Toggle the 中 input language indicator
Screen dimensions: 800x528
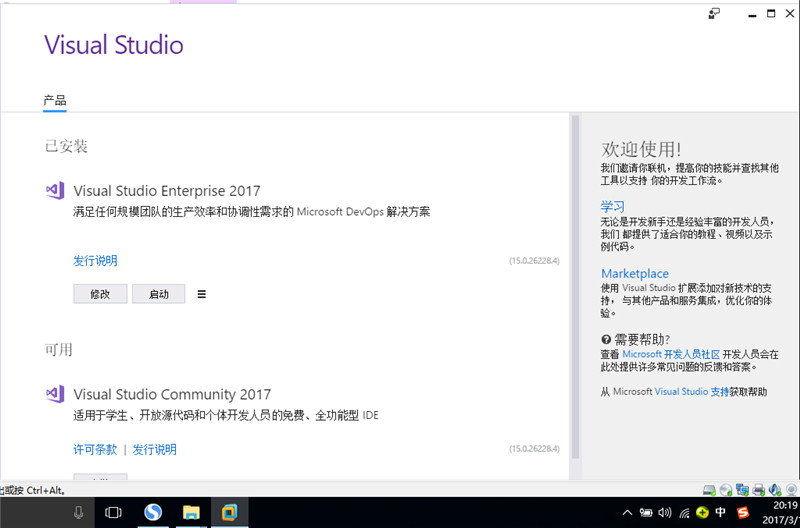click(x=721, y=512)
